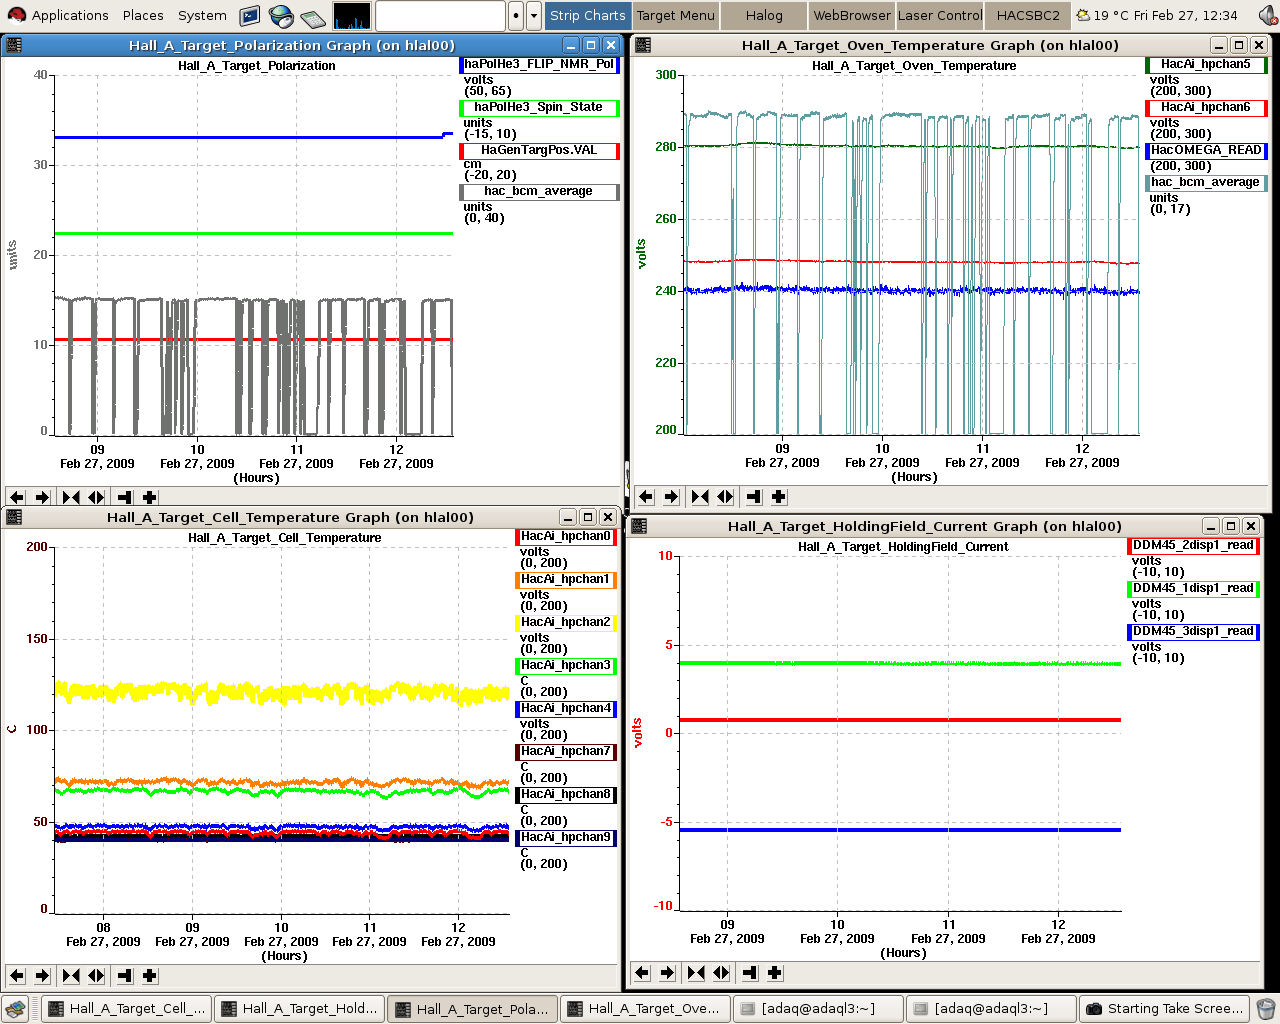1280x1024 pixels.
Task: Select HacAi_hpchan2 yellow legend entry
Action: (x=566, y=622)
